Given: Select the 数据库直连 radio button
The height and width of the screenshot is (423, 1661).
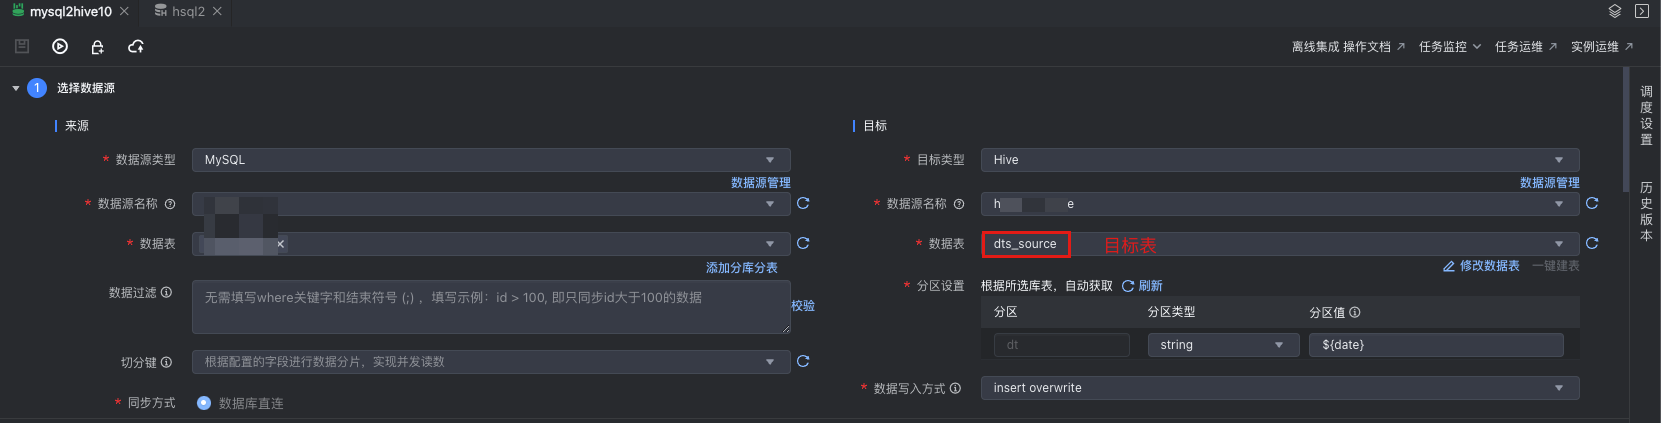Looking at the screenshot, I should pos(204,403).
